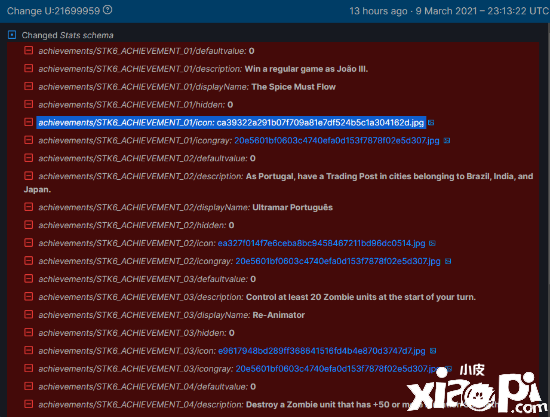
Task: Click minus icon beside ACHIEVEMENT_01/defaultvalue
Action: click(x=28, y=51)
